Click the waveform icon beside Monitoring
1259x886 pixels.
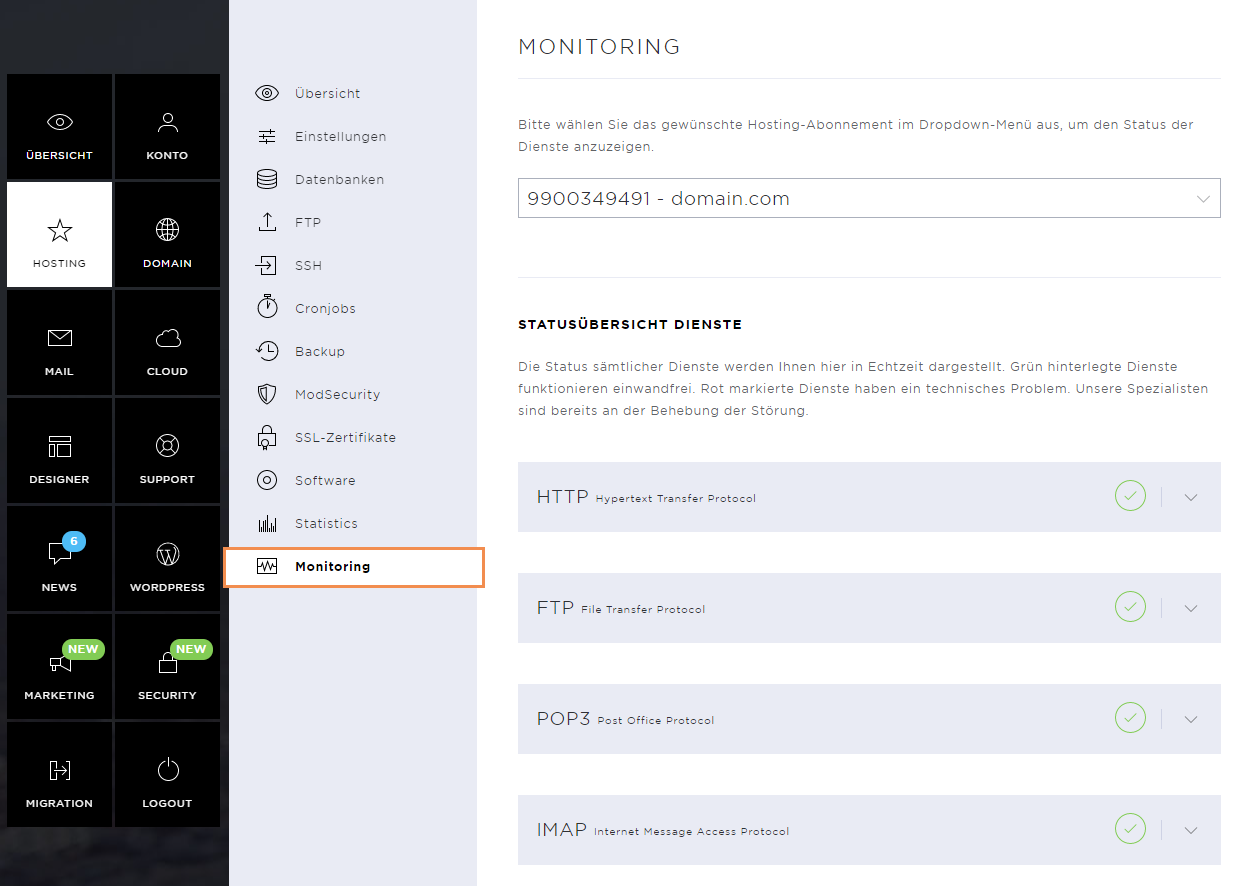click(267, 566)
